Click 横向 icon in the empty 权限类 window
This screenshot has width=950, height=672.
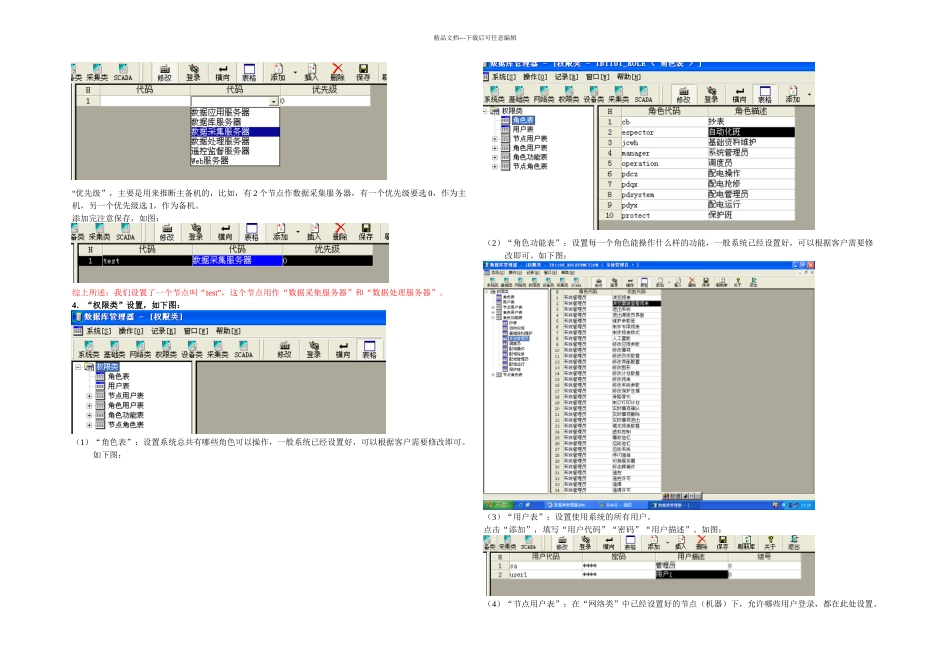[x=343, y=350]
